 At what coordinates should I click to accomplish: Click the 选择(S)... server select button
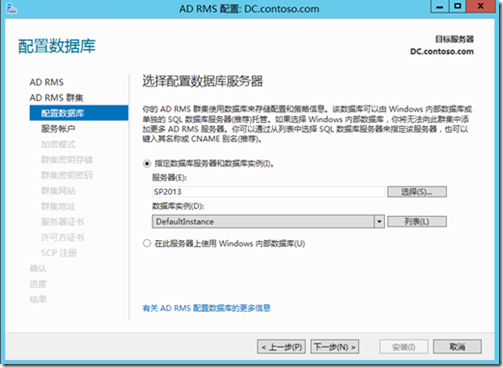(417, 192)
